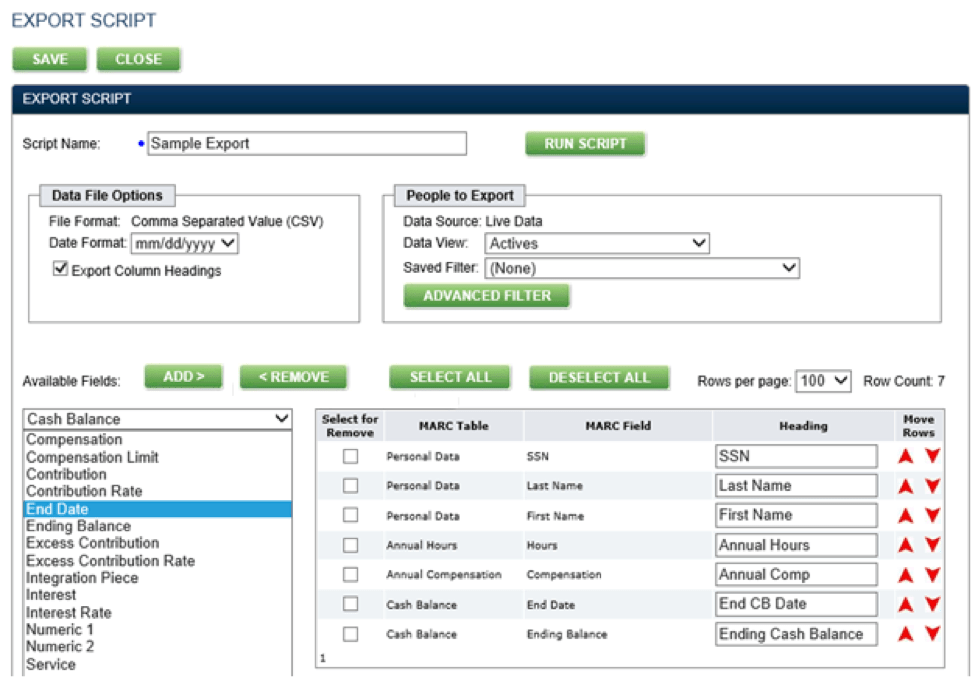Check the remove box for First Name row
The image size is (974, 679).
[x=350, y=515]
